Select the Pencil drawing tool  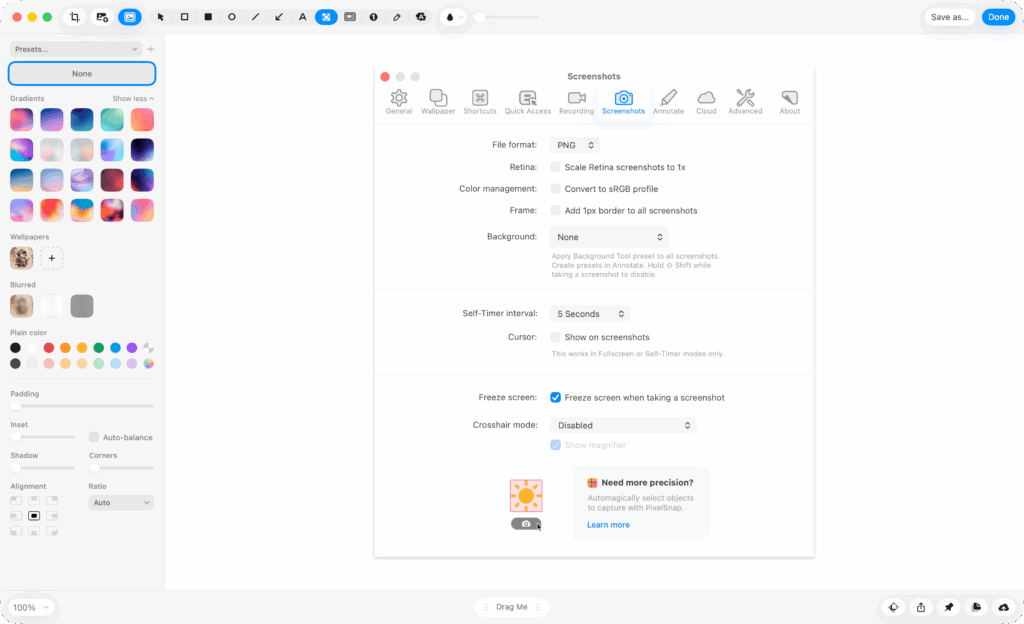pyautogui.click(x=397, y=17)
